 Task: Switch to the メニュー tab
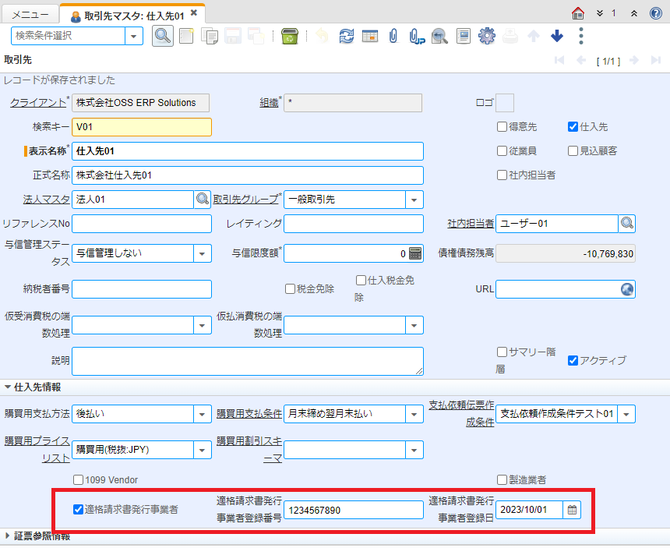point(30,15)
